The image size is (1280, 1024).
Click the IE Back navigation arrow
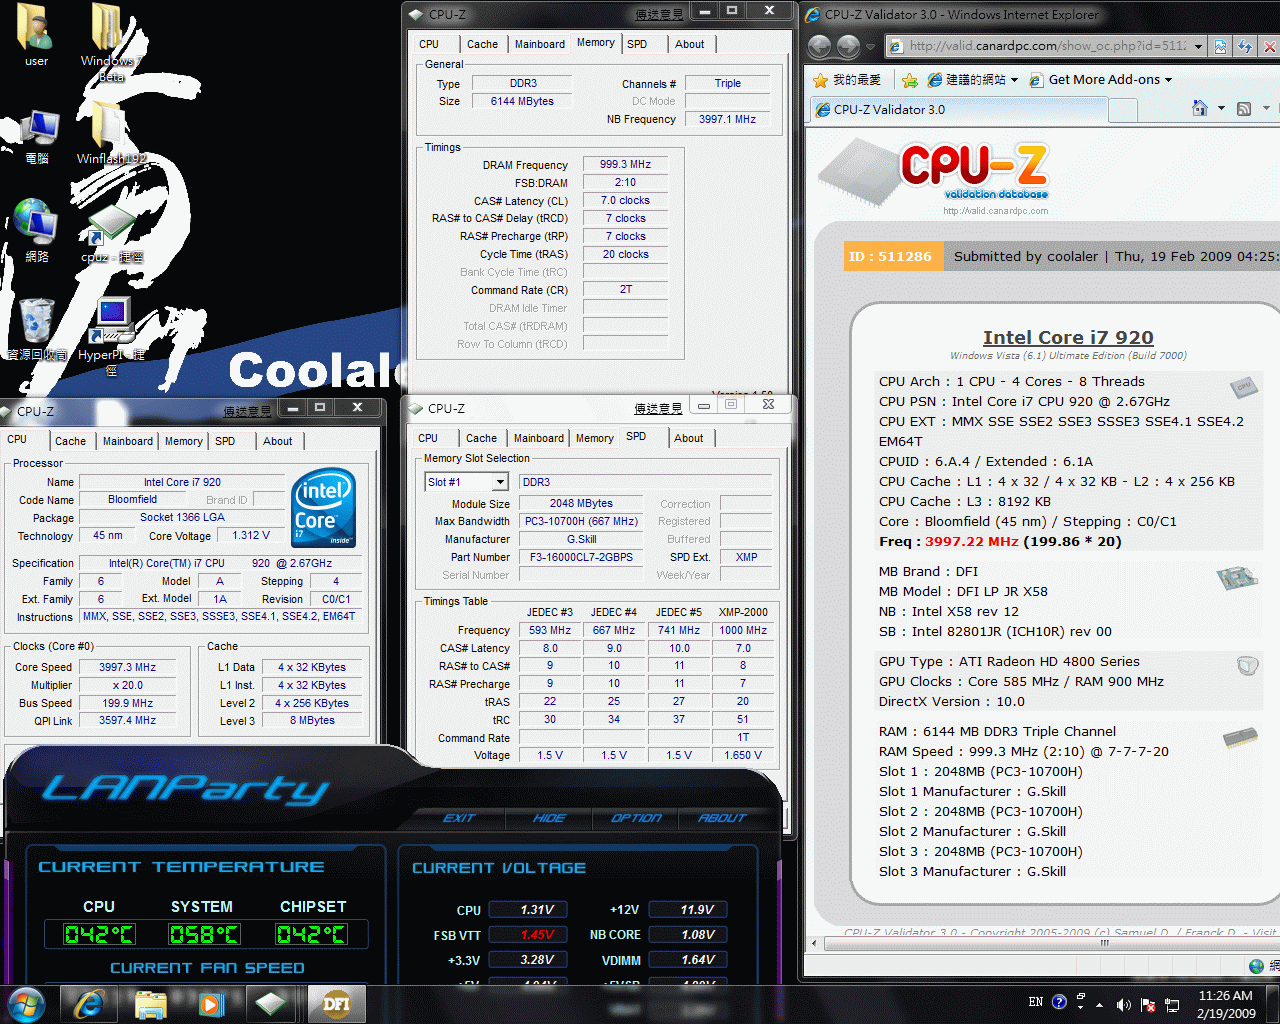click(820, 46)
